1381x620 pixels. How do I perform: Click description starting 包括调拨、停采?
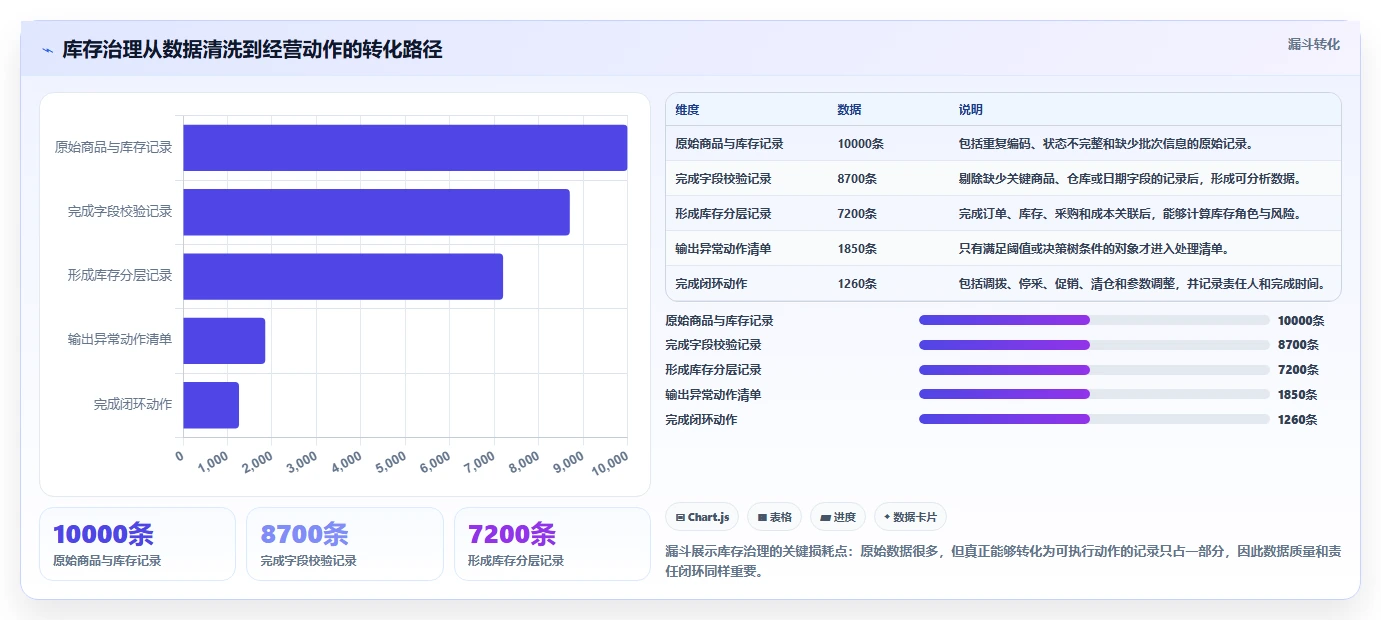tap(1142, 283)
